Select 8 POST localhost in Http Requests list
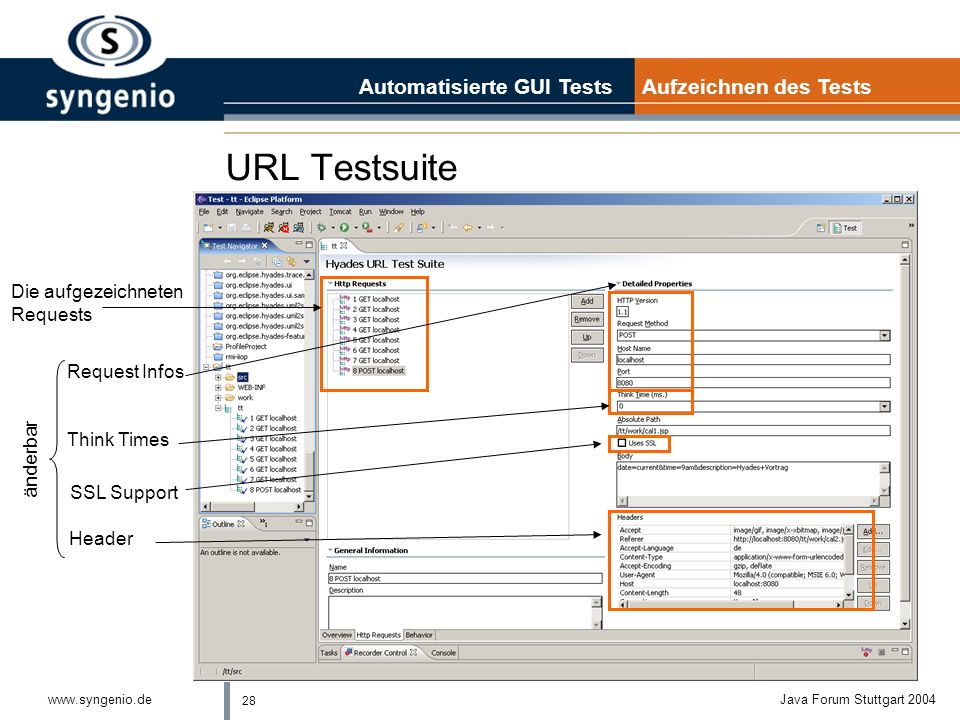Viewport: 960px width, 720px height. click(x=378, y=371)
